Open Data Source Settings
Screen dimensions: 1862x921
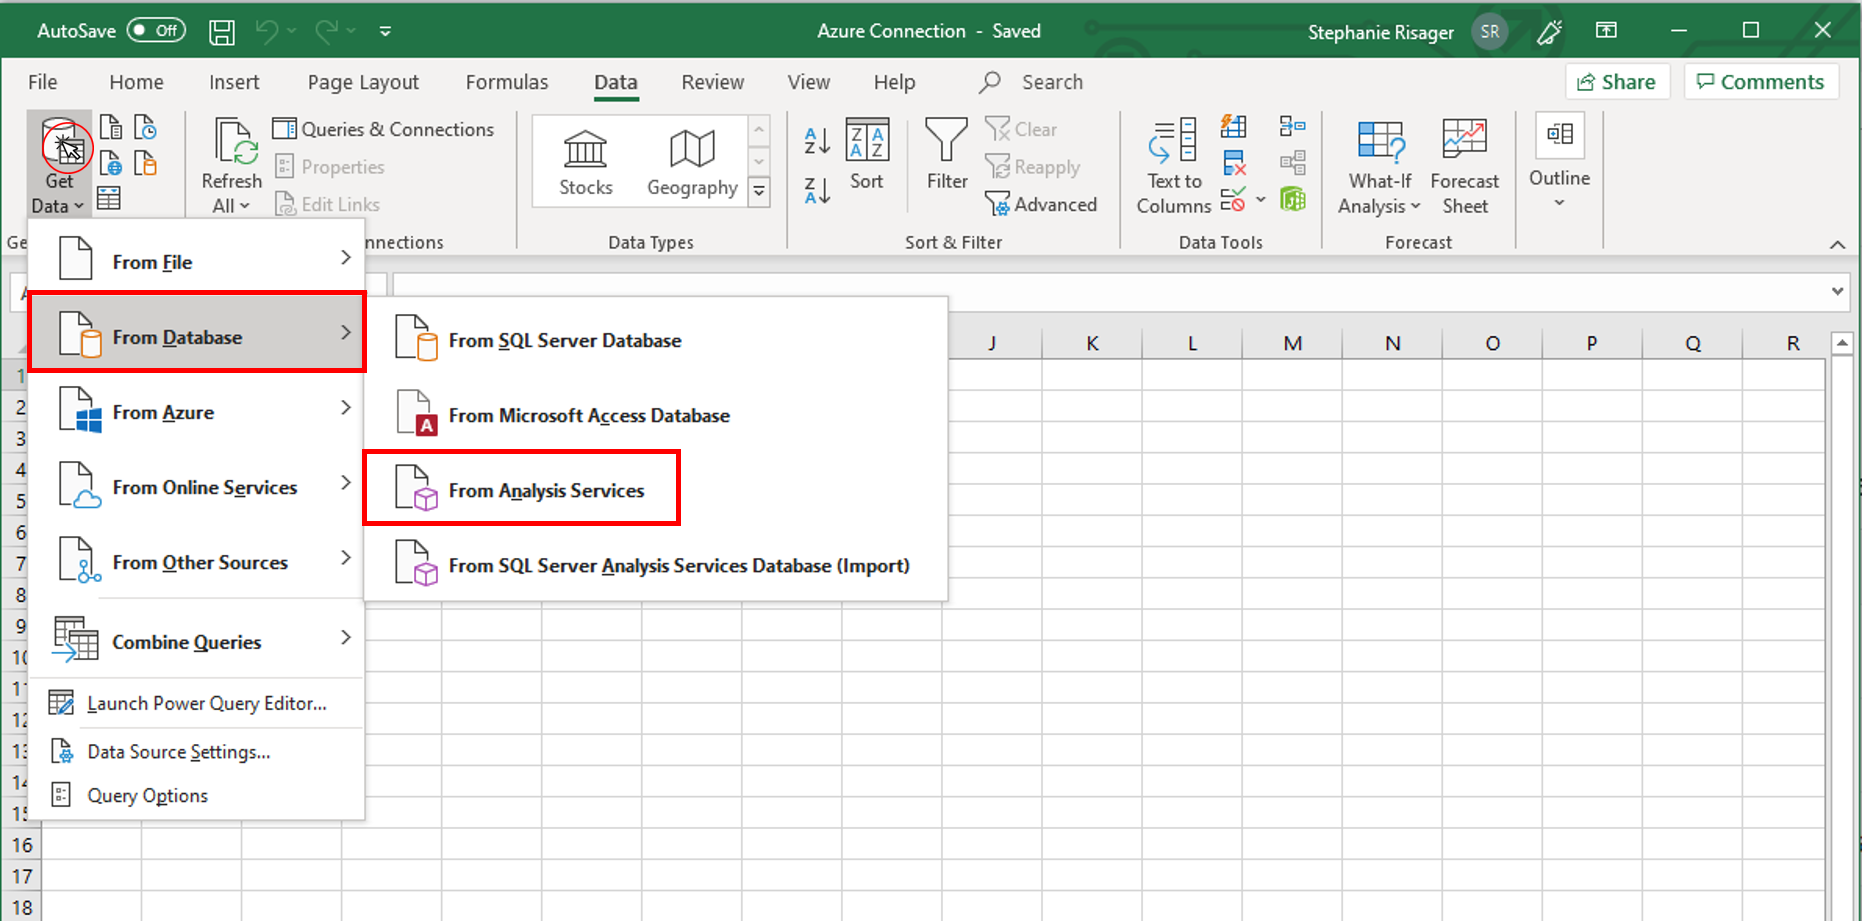point(178,751)
